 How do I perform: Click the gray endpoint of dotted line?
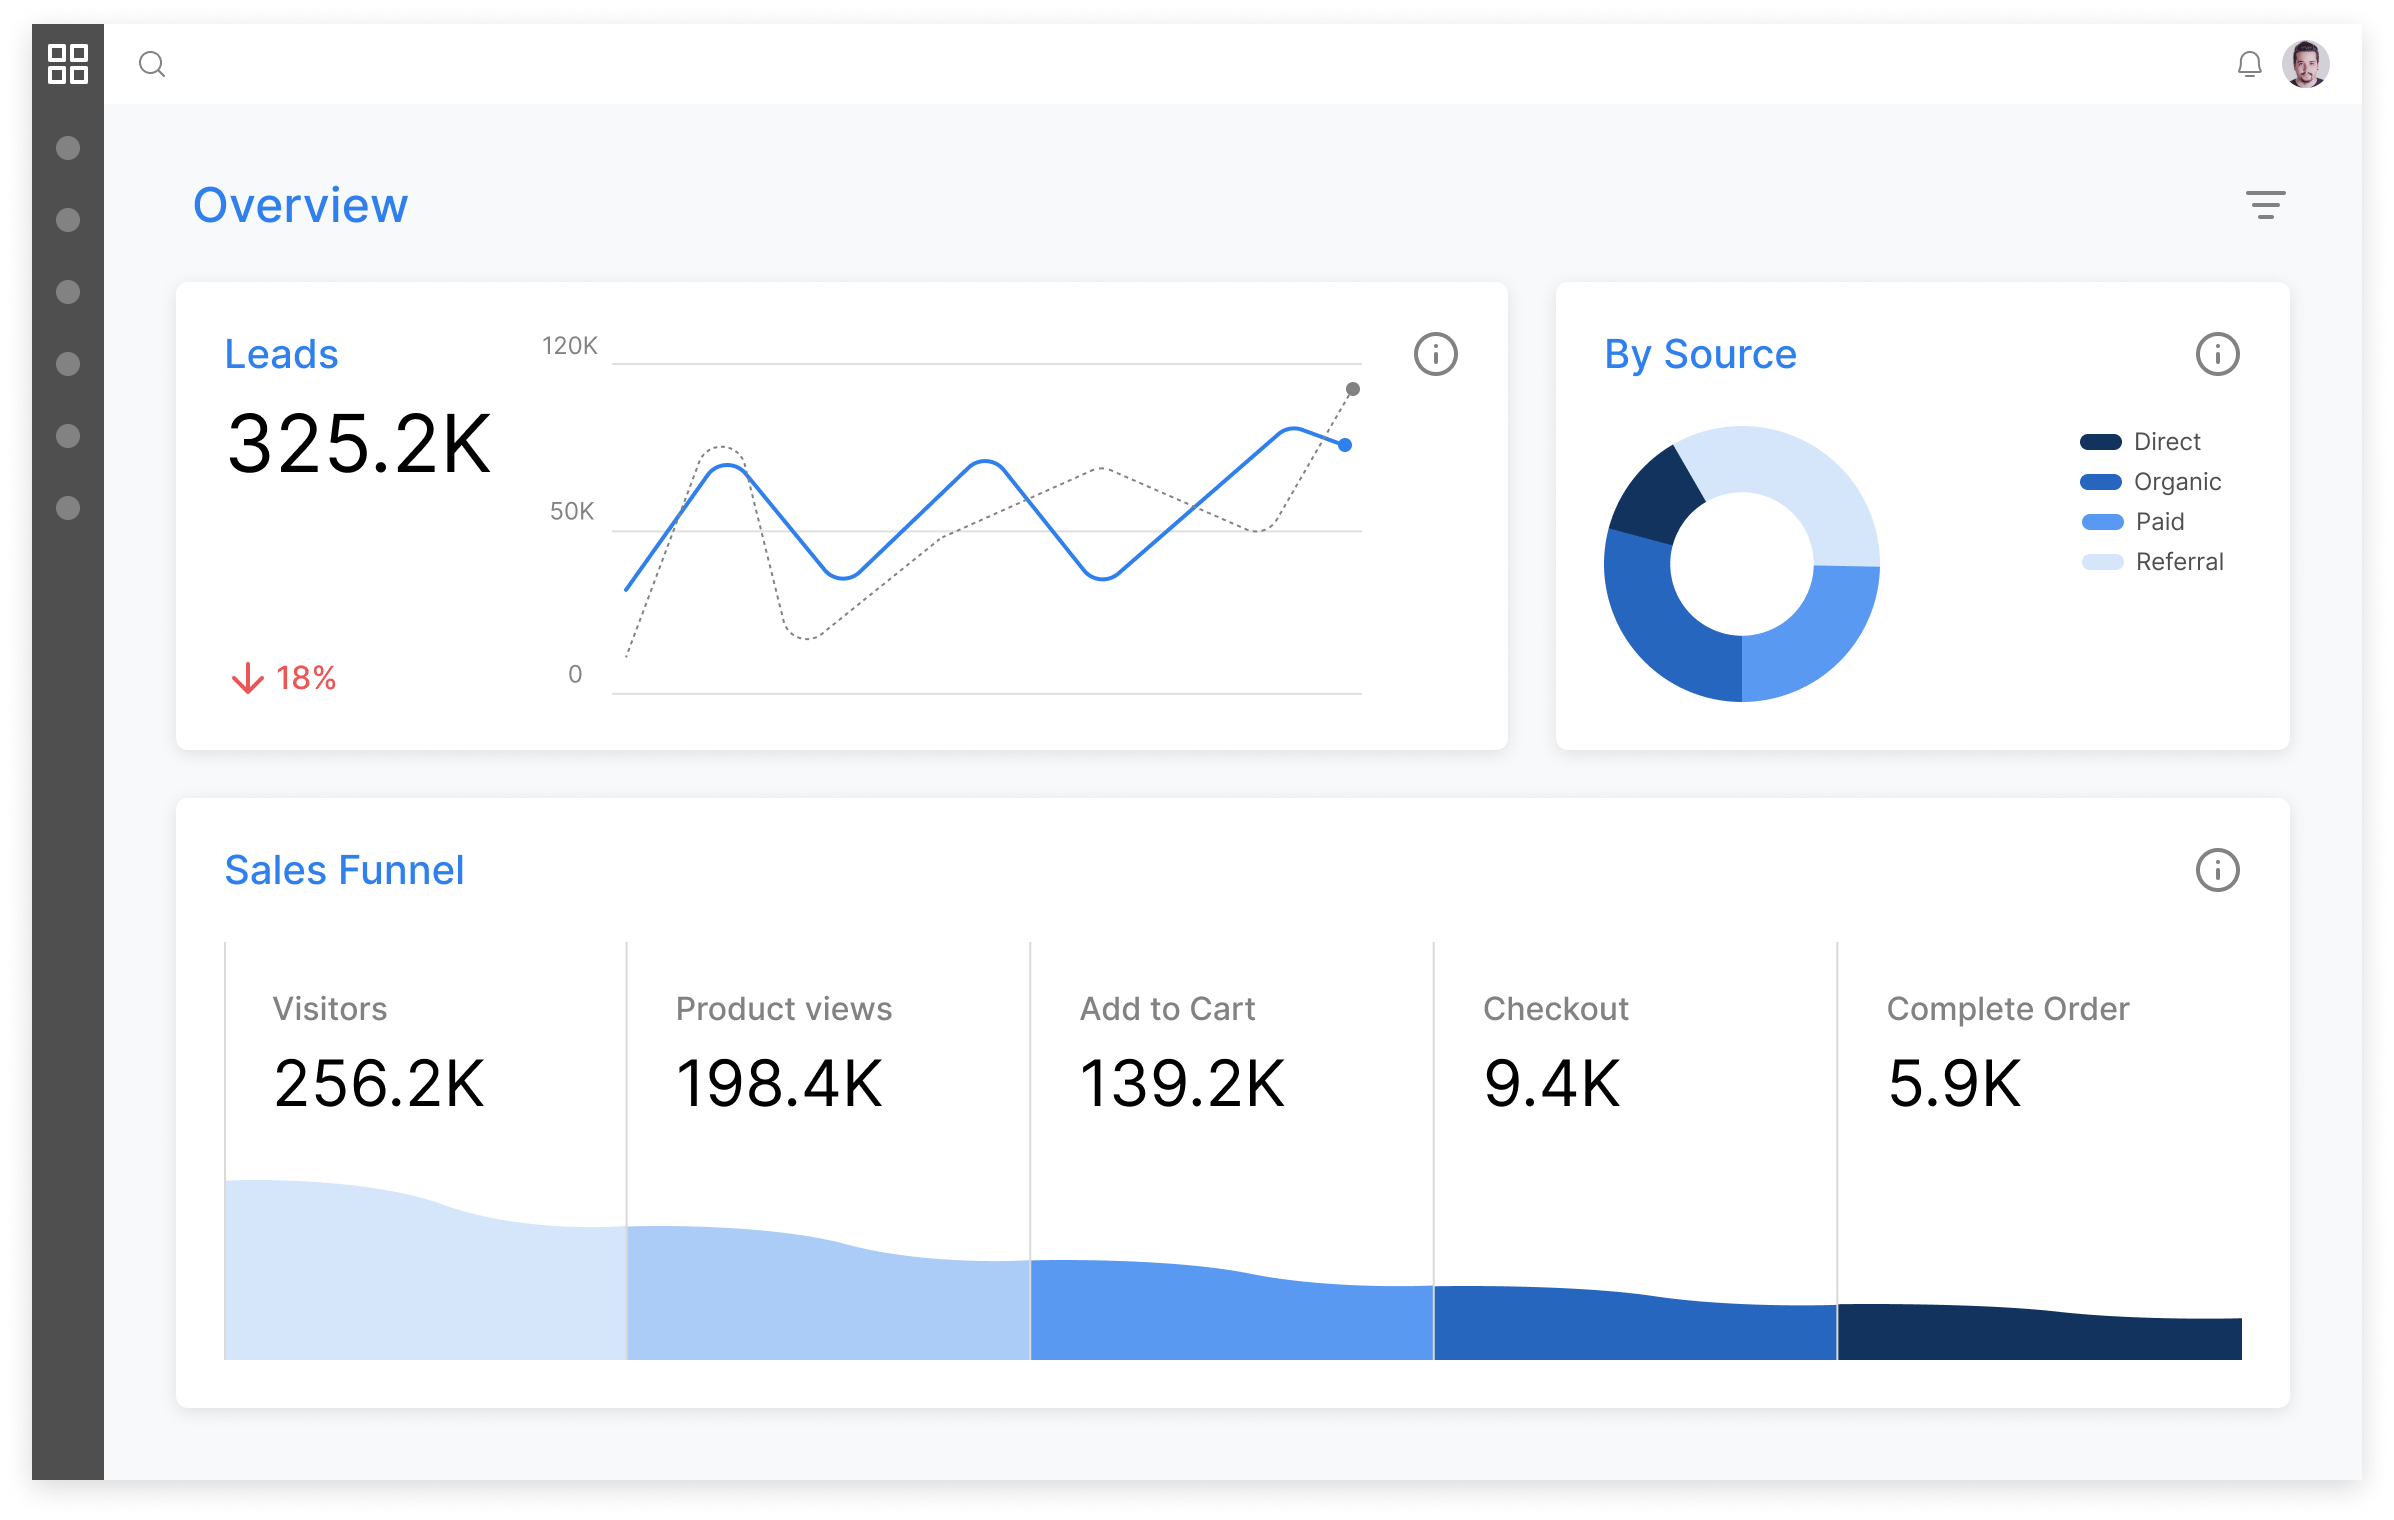1352,389
